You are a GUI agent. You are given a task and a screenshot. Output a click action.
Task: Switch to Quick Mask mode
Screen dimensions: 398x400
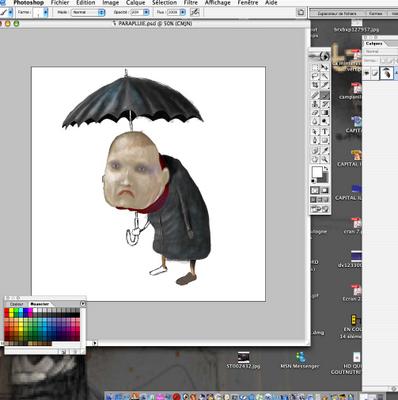point(325,190)
